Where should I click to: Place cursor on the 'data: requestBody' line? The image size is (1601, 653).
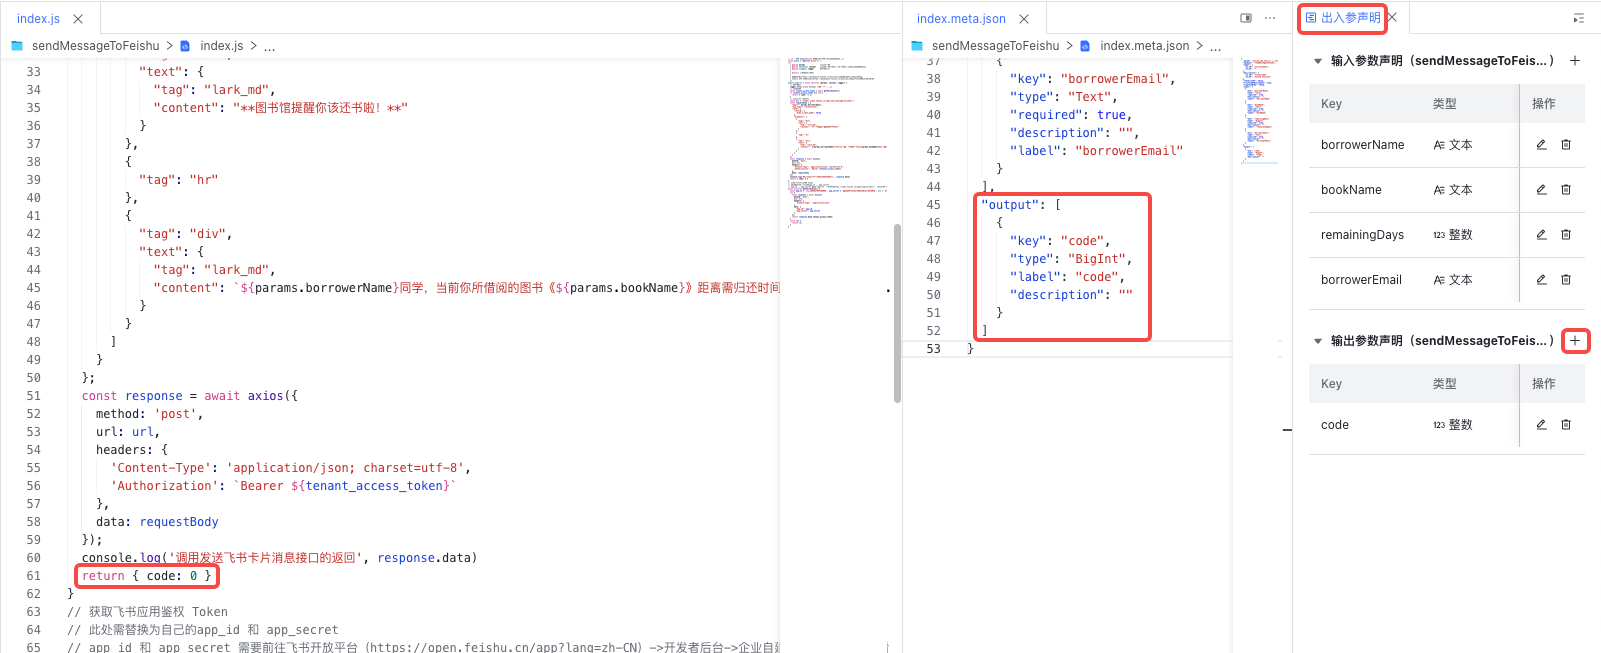coord(157,522)
